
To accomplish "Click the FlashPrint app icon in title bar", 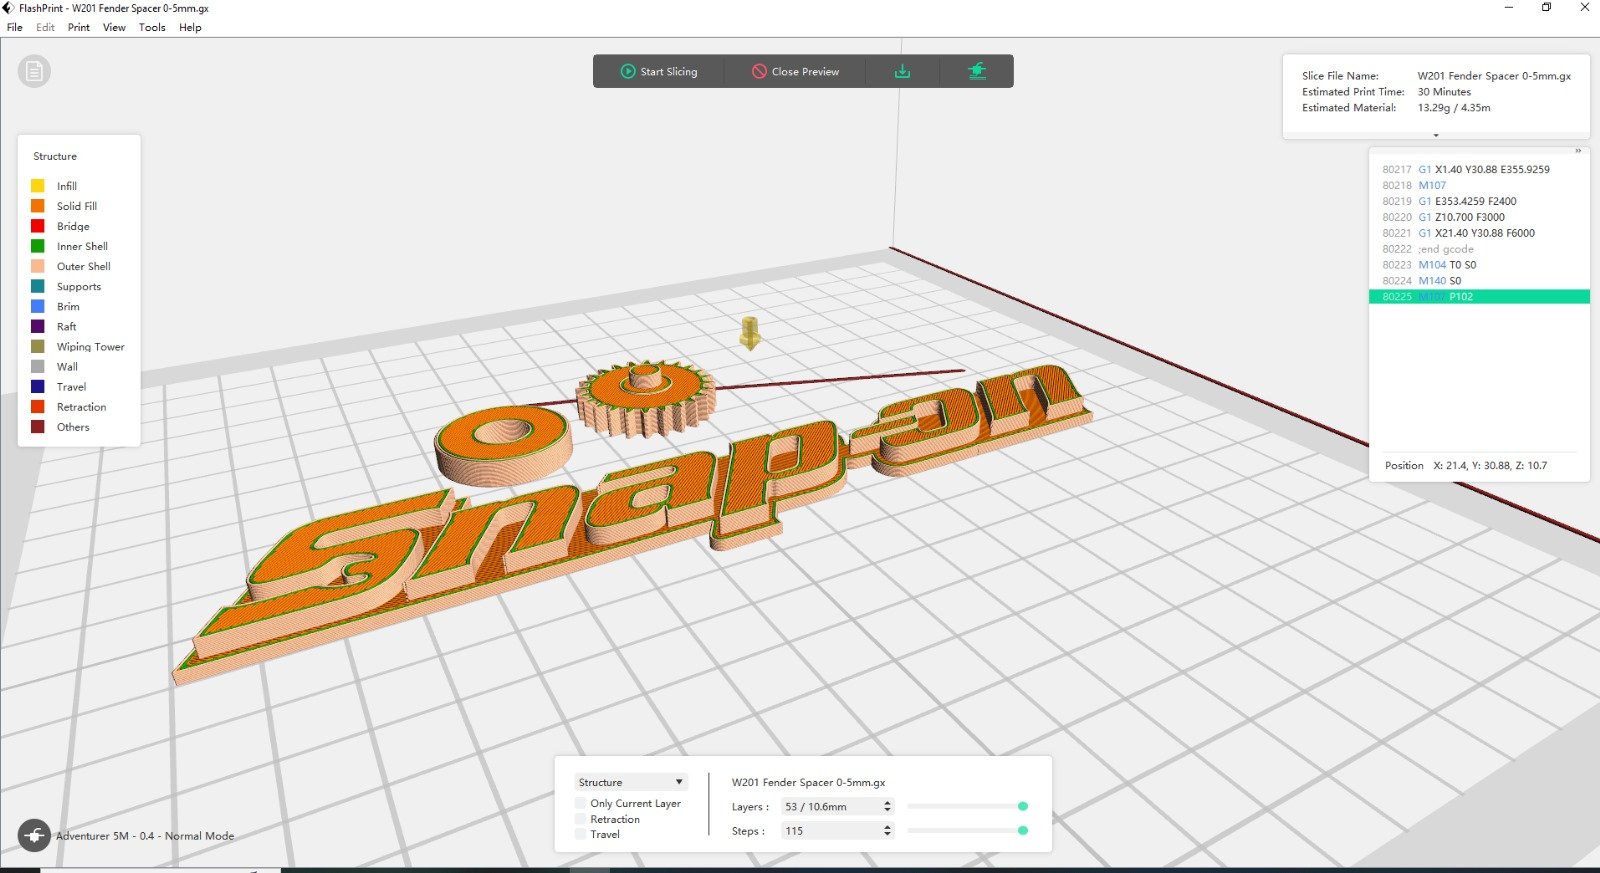I will click(x=9, y=8).
